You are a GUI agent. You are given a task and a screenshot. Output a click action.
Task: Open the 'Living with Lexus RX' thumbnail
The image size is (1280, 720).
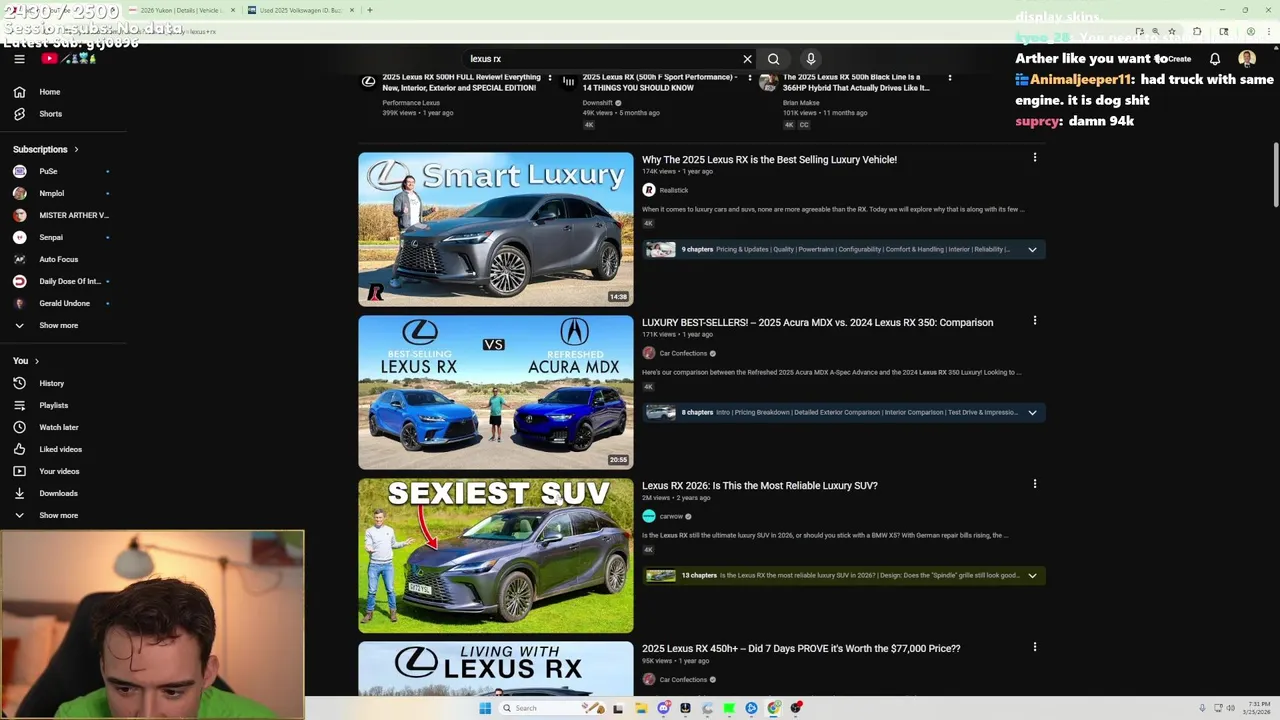(x=496, y=668)
